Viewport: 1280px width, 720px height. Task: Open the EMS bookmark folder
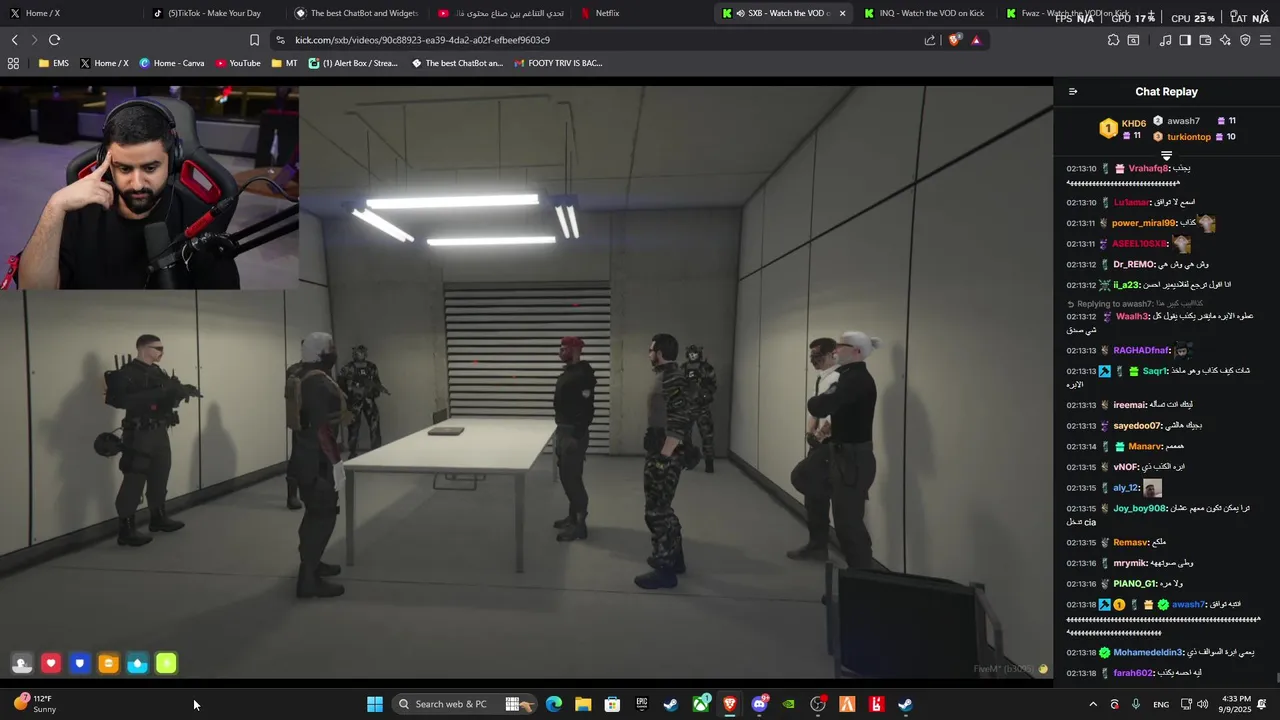pos(54,63)
